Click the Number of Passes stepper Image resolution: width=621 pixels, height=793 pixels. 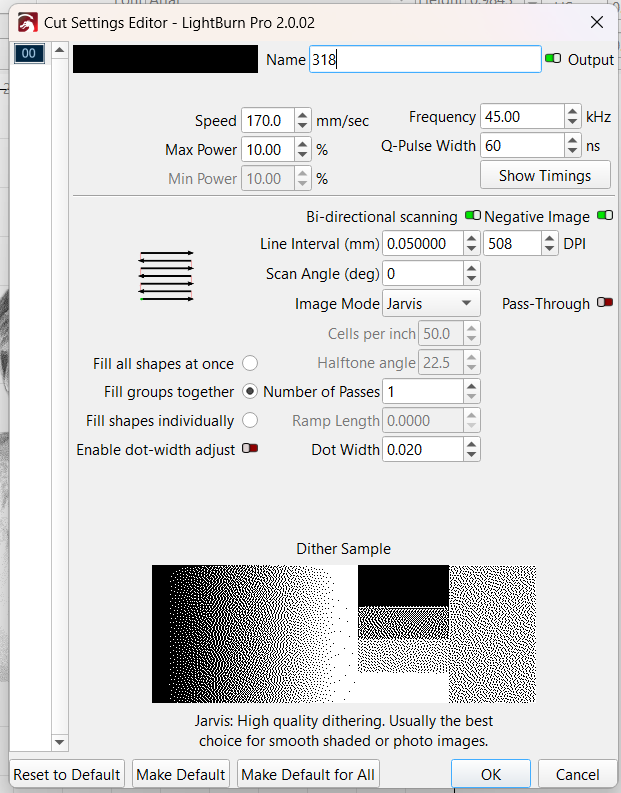(472, 392)
